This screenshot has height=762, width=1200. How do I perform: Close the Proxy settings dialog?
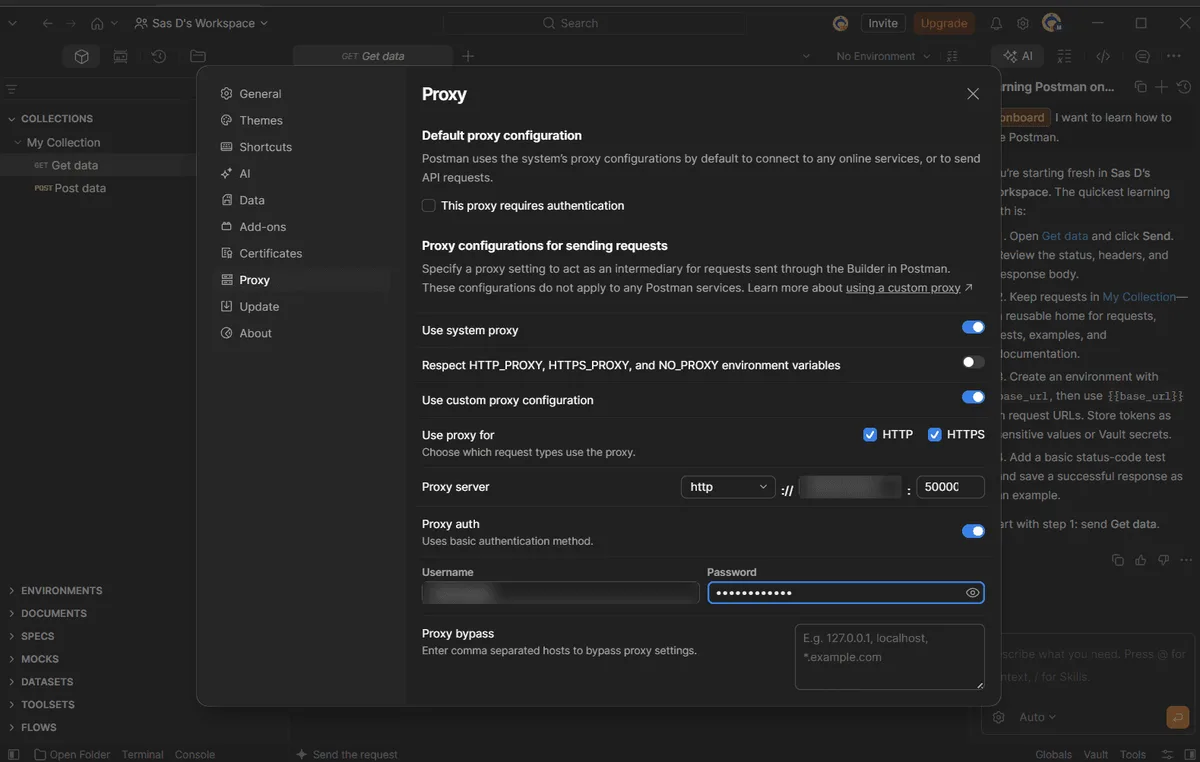[973, 94]
